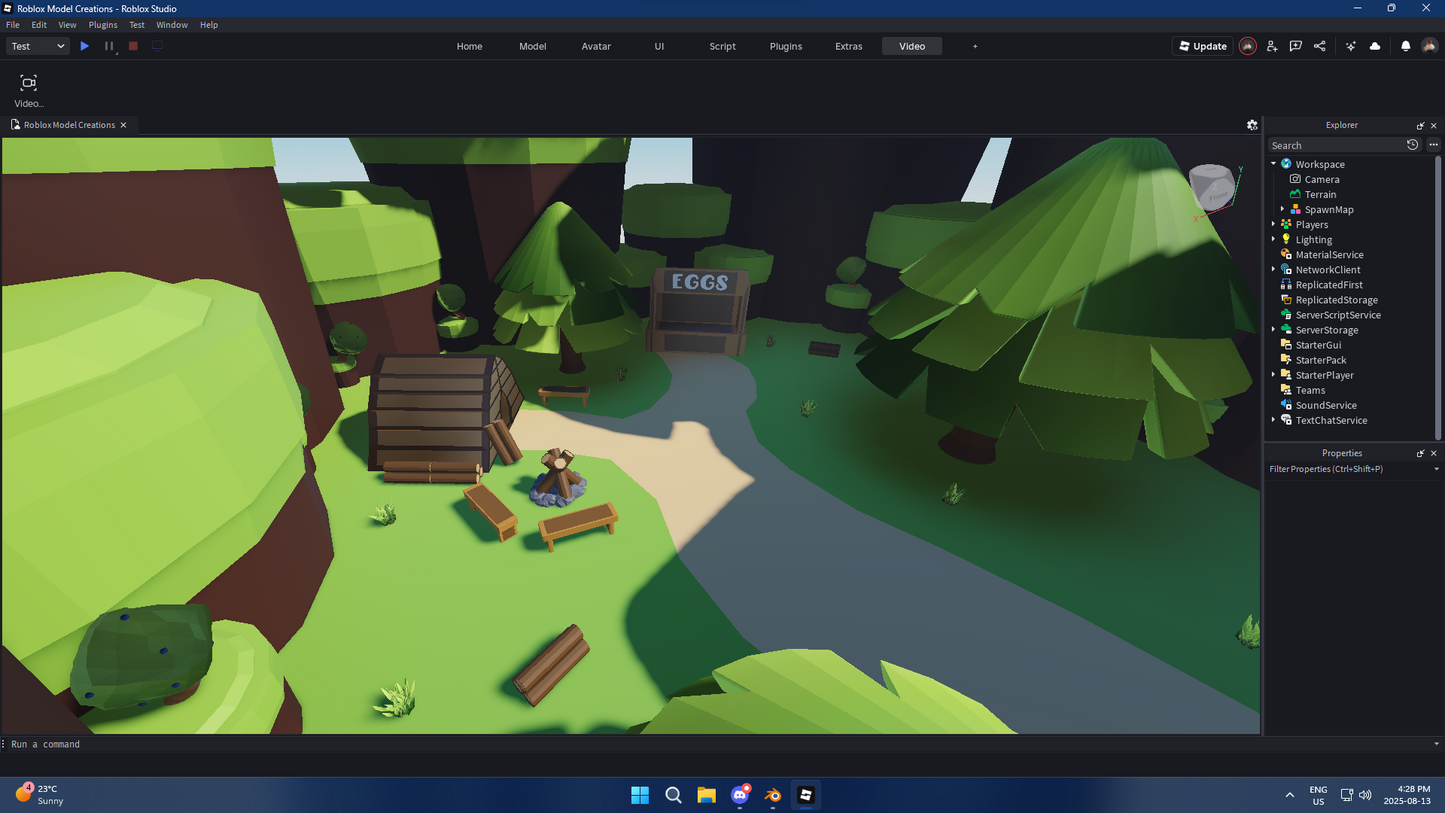Open viewport settings gear icon
This screenshot has width=1445, height=813.
coord(1252,125)
